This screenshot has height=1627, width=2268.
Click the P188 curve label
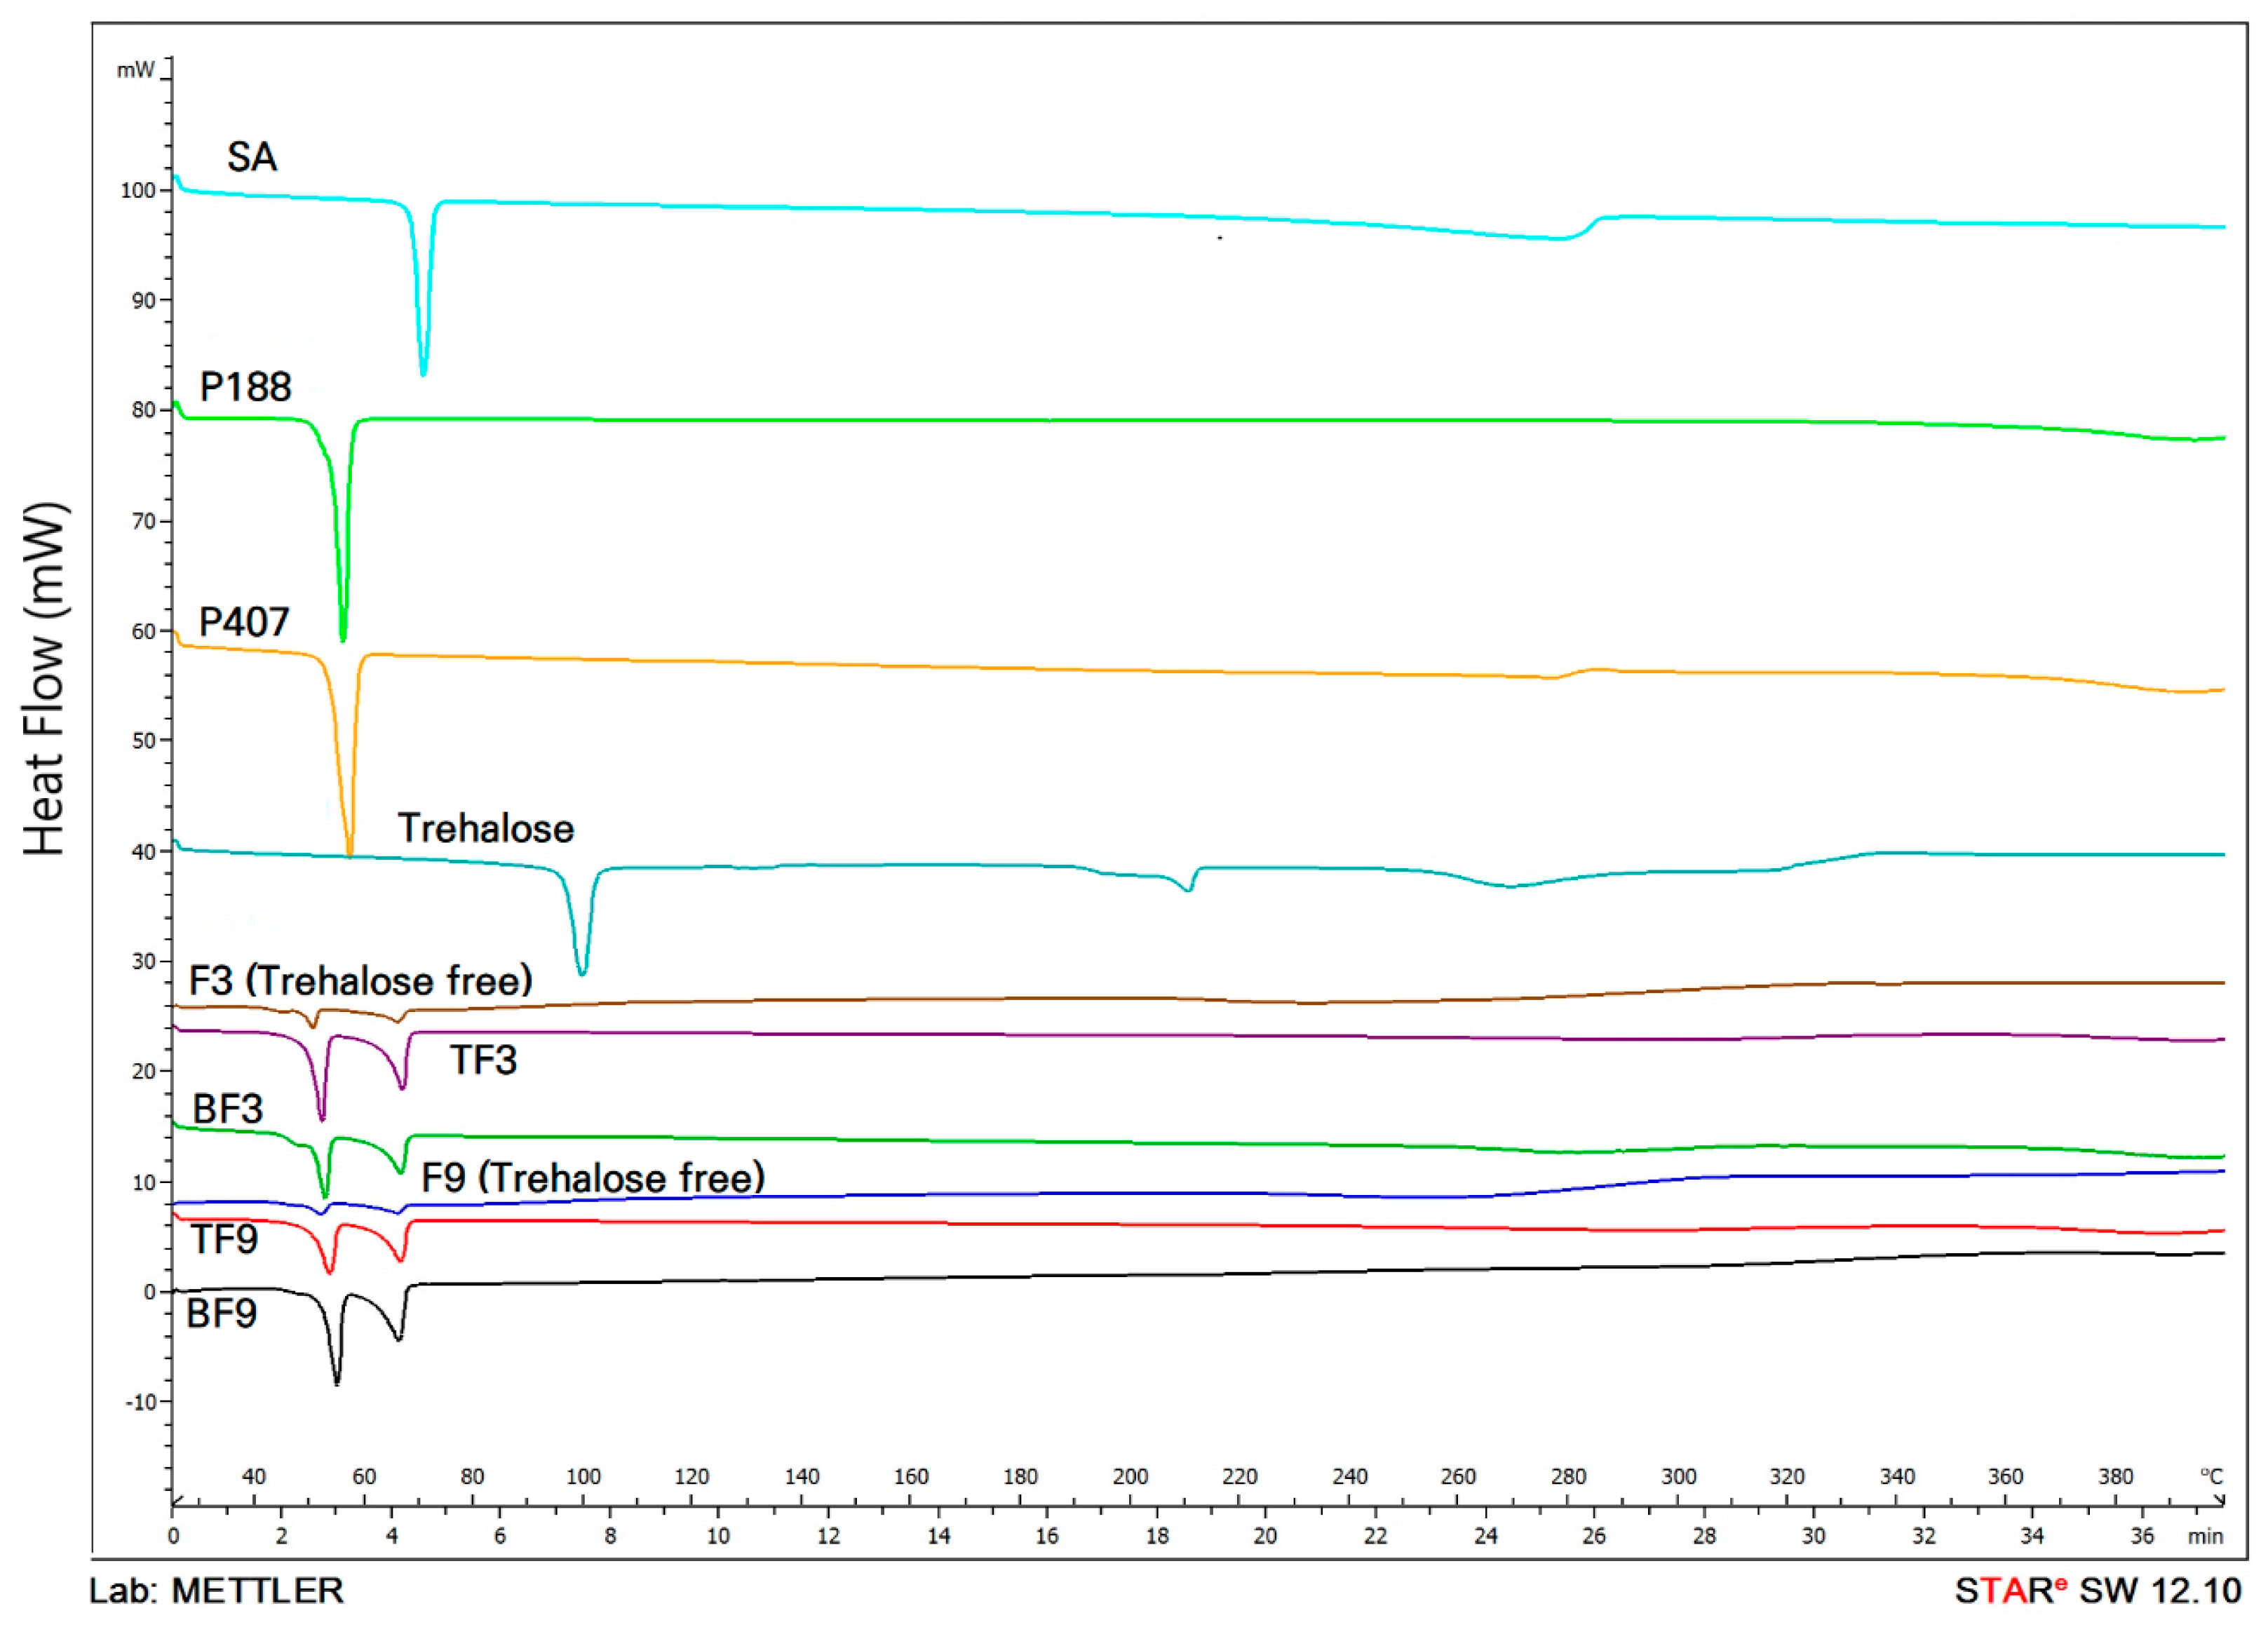tap(245, 387)
